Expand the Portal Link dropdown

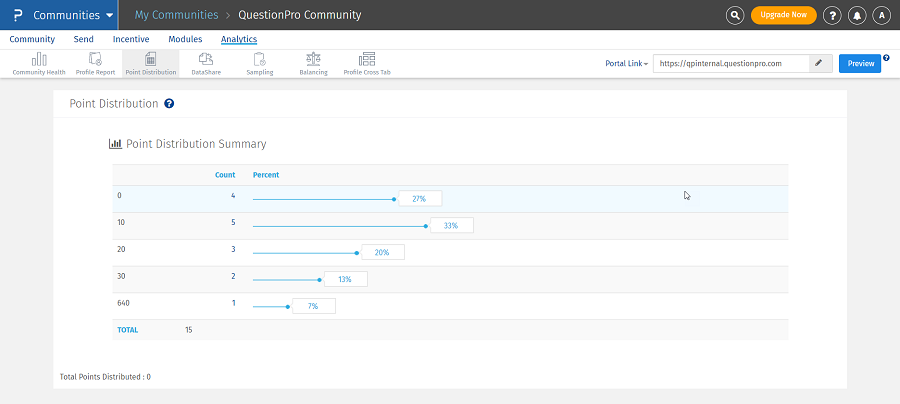pos(627,63)
